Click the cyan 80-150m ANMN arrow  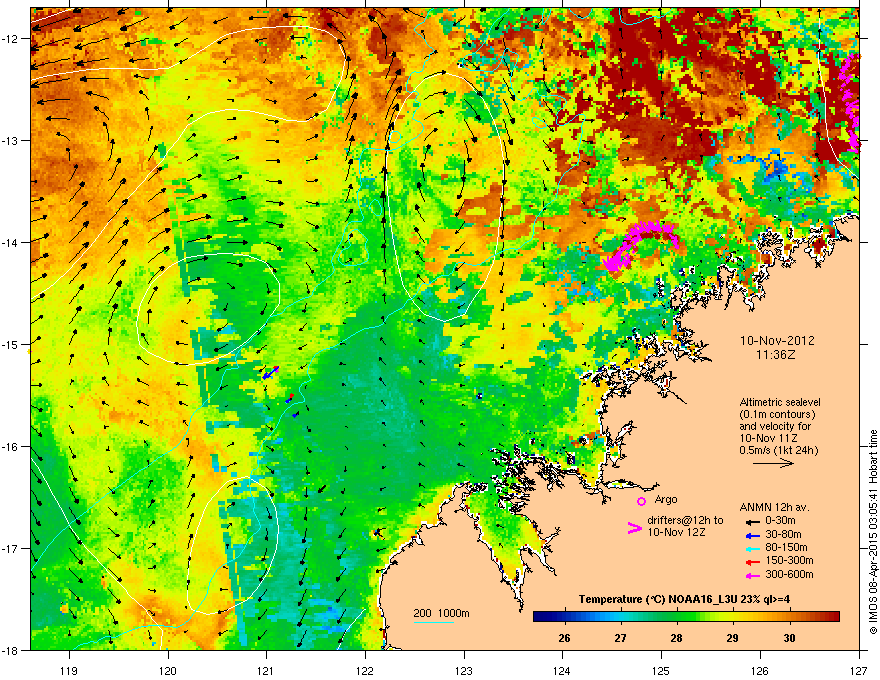pos(752,548)
